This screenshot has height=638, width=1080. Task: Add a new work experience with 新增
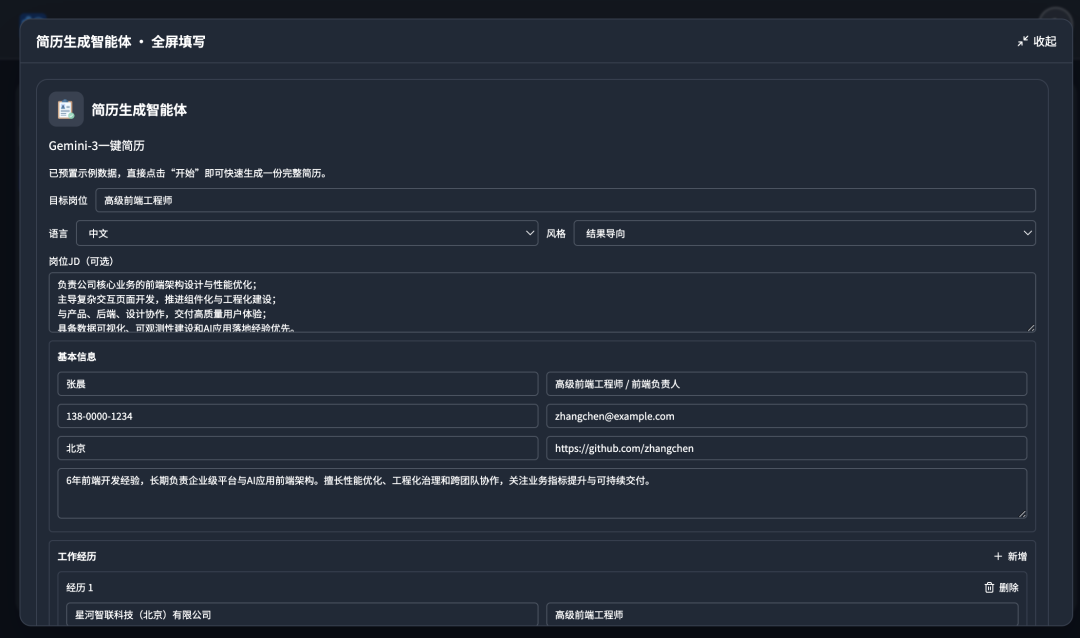pos(1013,556)
